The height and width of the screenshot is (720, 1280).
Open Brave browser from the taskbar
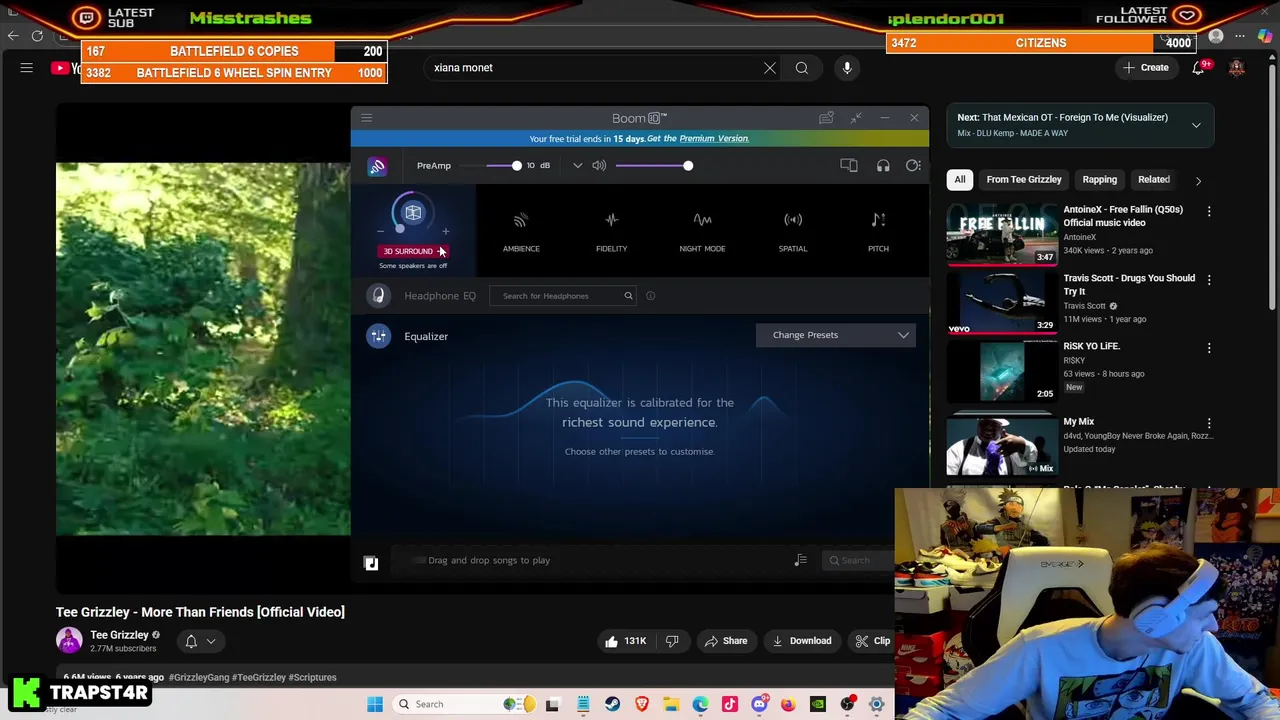(642, 704)
